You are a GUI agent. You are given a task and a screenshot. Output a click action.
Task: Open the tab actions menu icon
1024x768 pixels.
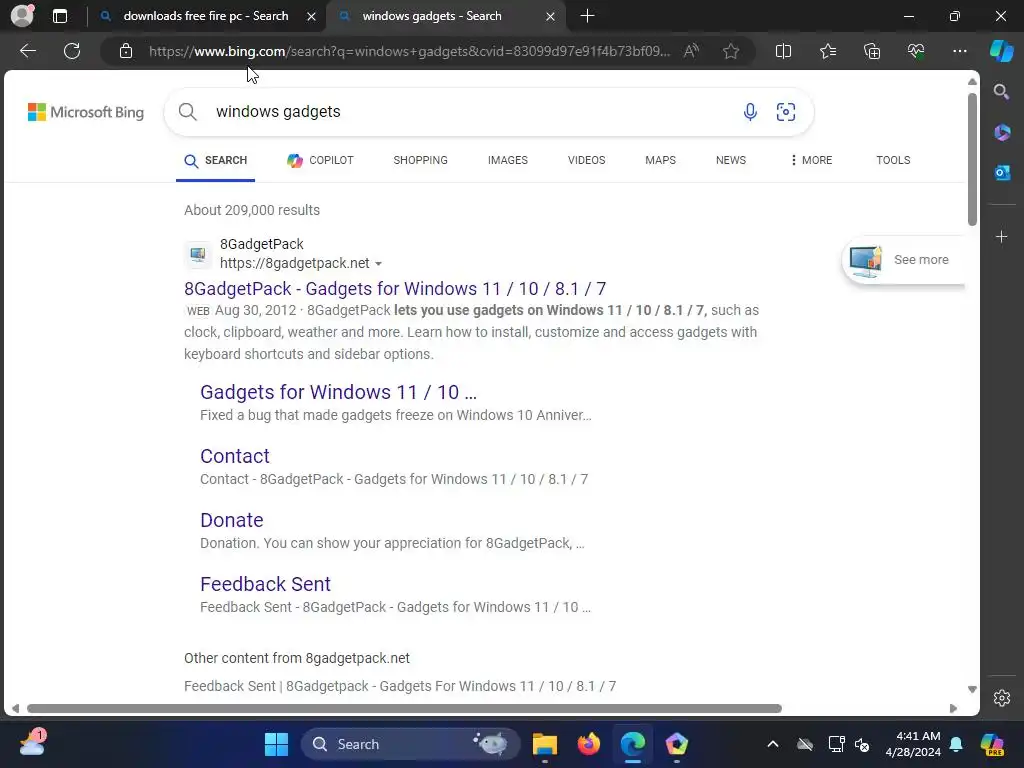(x=60, y=16)
